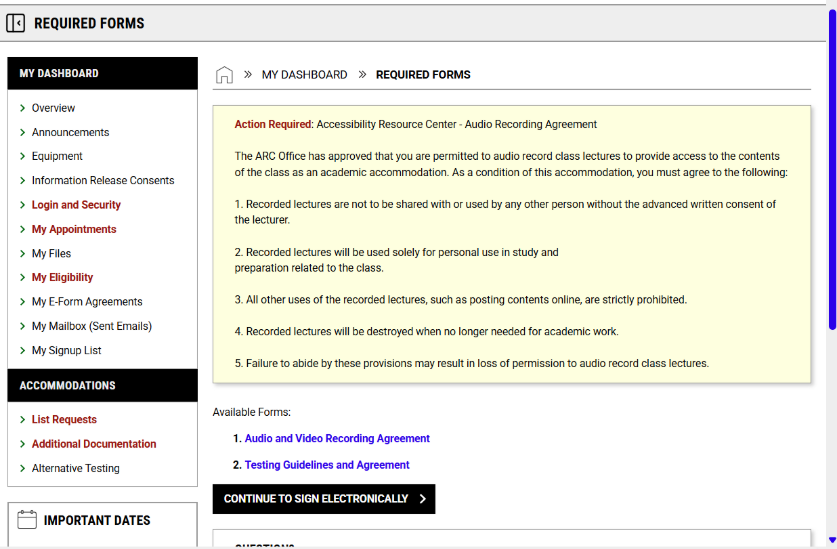The height and width of the screenshot is (549, 837).
Task: Open the Equipment page
Action: 57,156
